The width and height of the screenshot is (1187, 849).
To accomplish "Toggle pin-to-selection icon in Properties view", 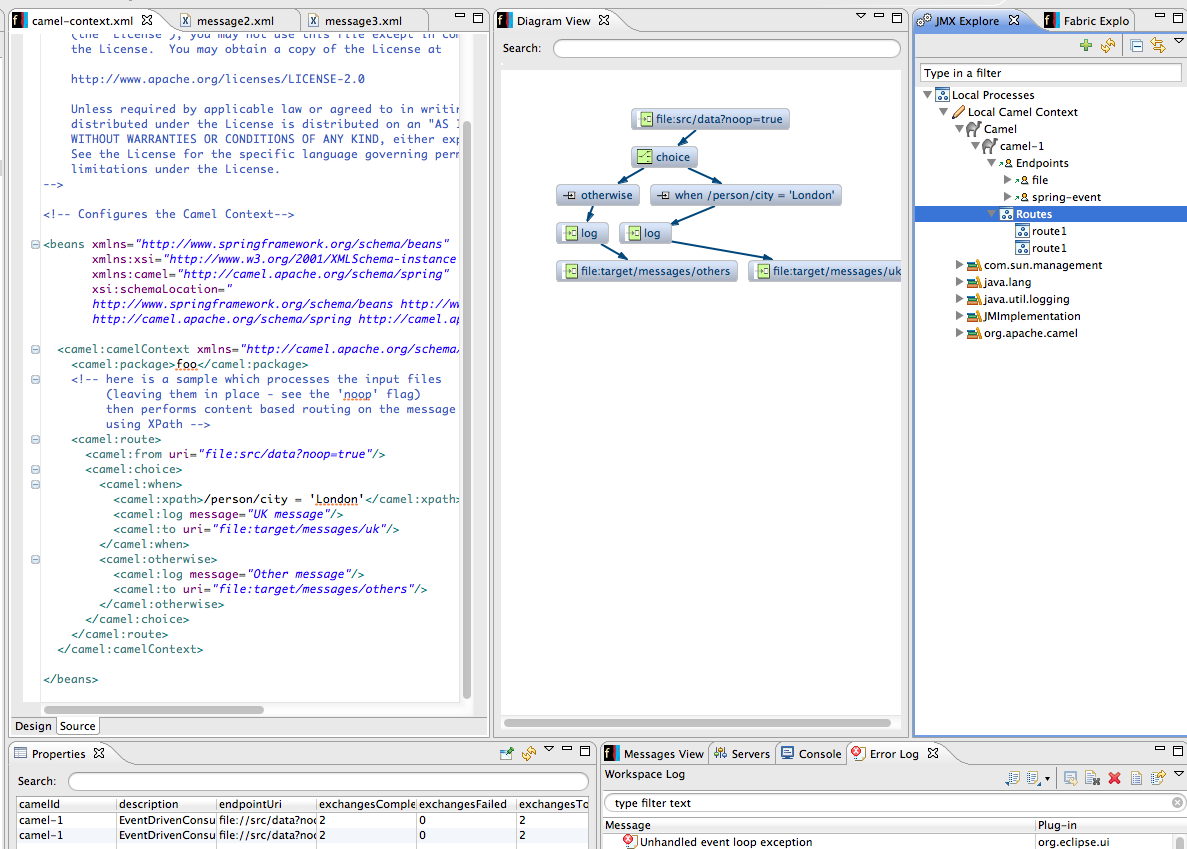I will 507,754.
